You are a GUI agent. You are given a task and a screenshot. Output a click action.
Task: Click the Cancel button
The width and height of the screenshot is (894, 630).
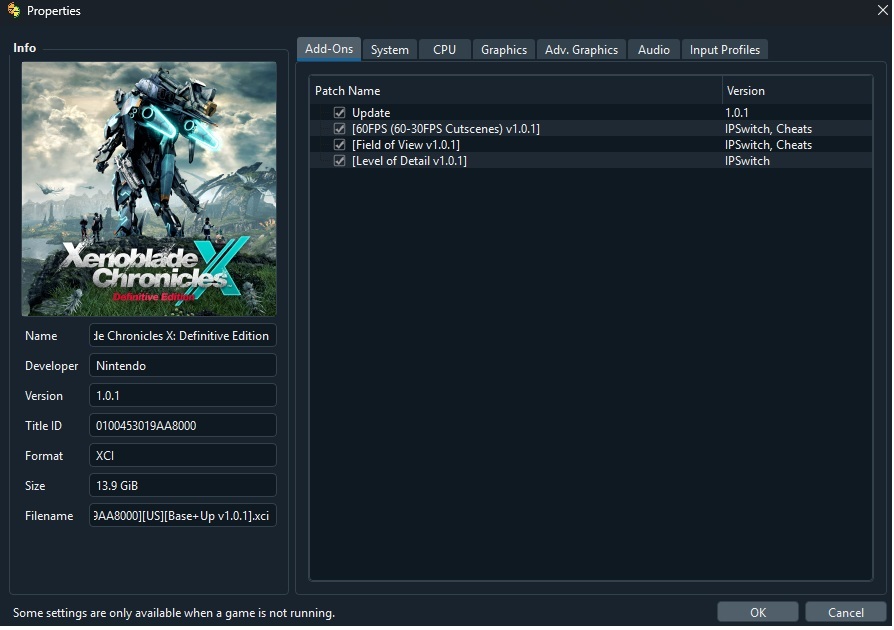click(x=846, y=612)
